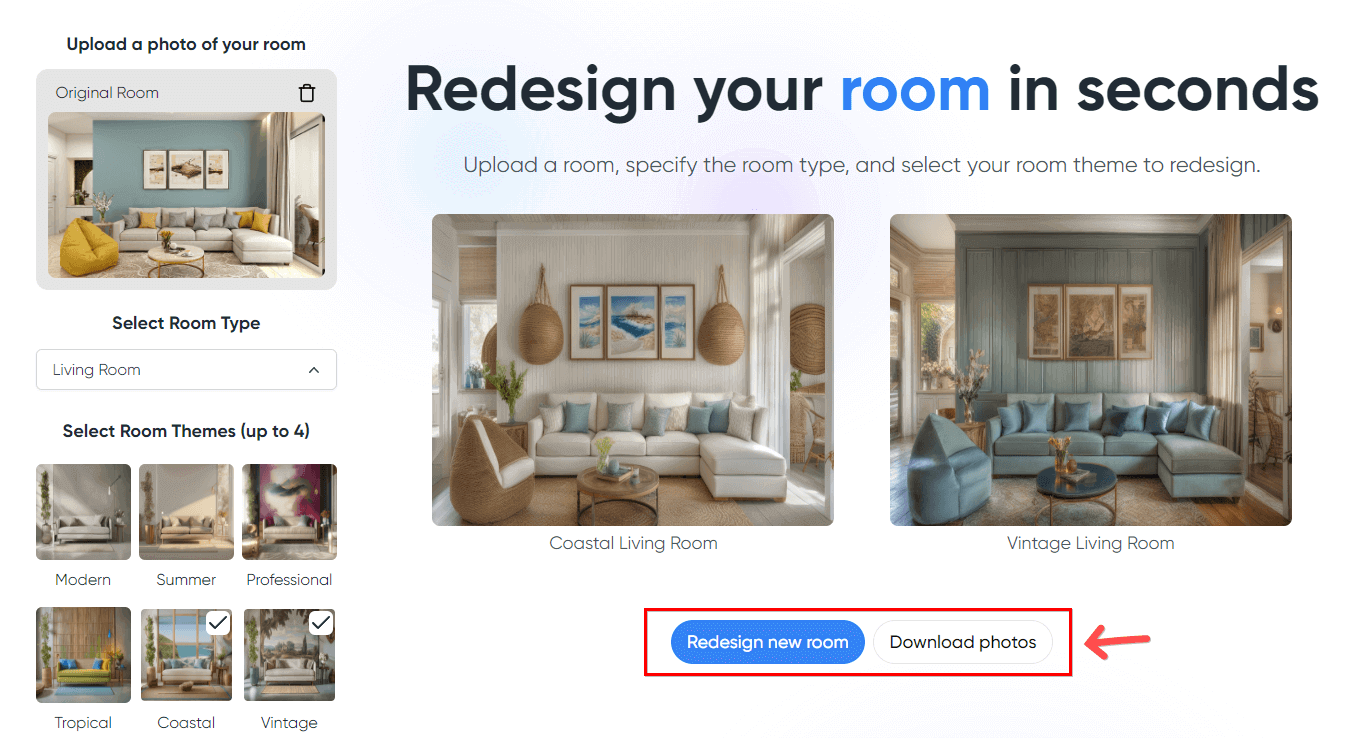The image size is (1355, 738).
Task: Click the Original Room label
Action: (x=107, y=93)
